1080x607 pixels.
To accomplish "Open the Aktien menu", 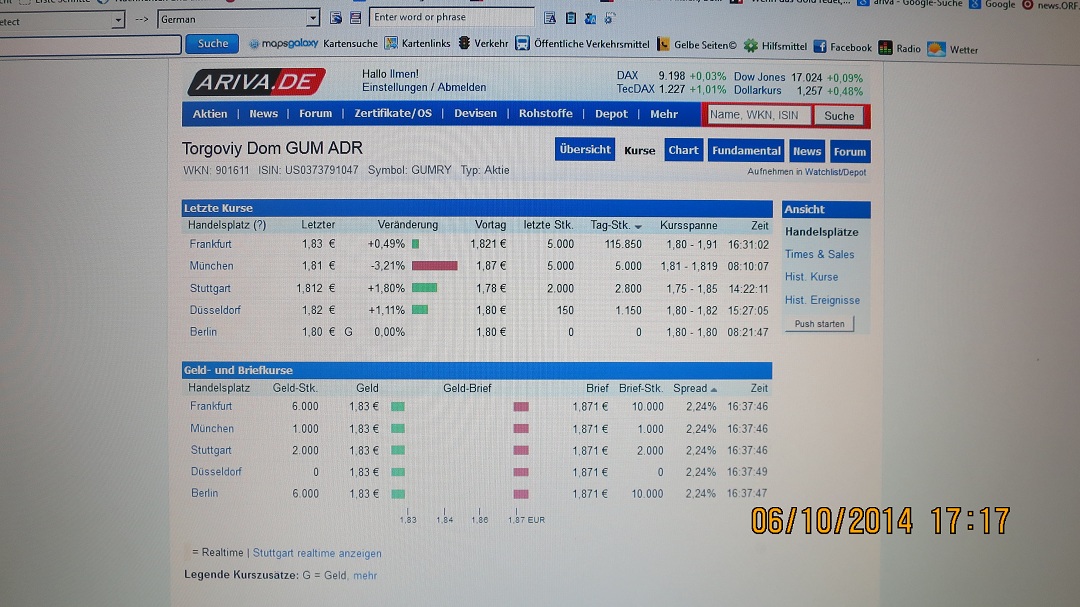I will (x=209, y=114).
